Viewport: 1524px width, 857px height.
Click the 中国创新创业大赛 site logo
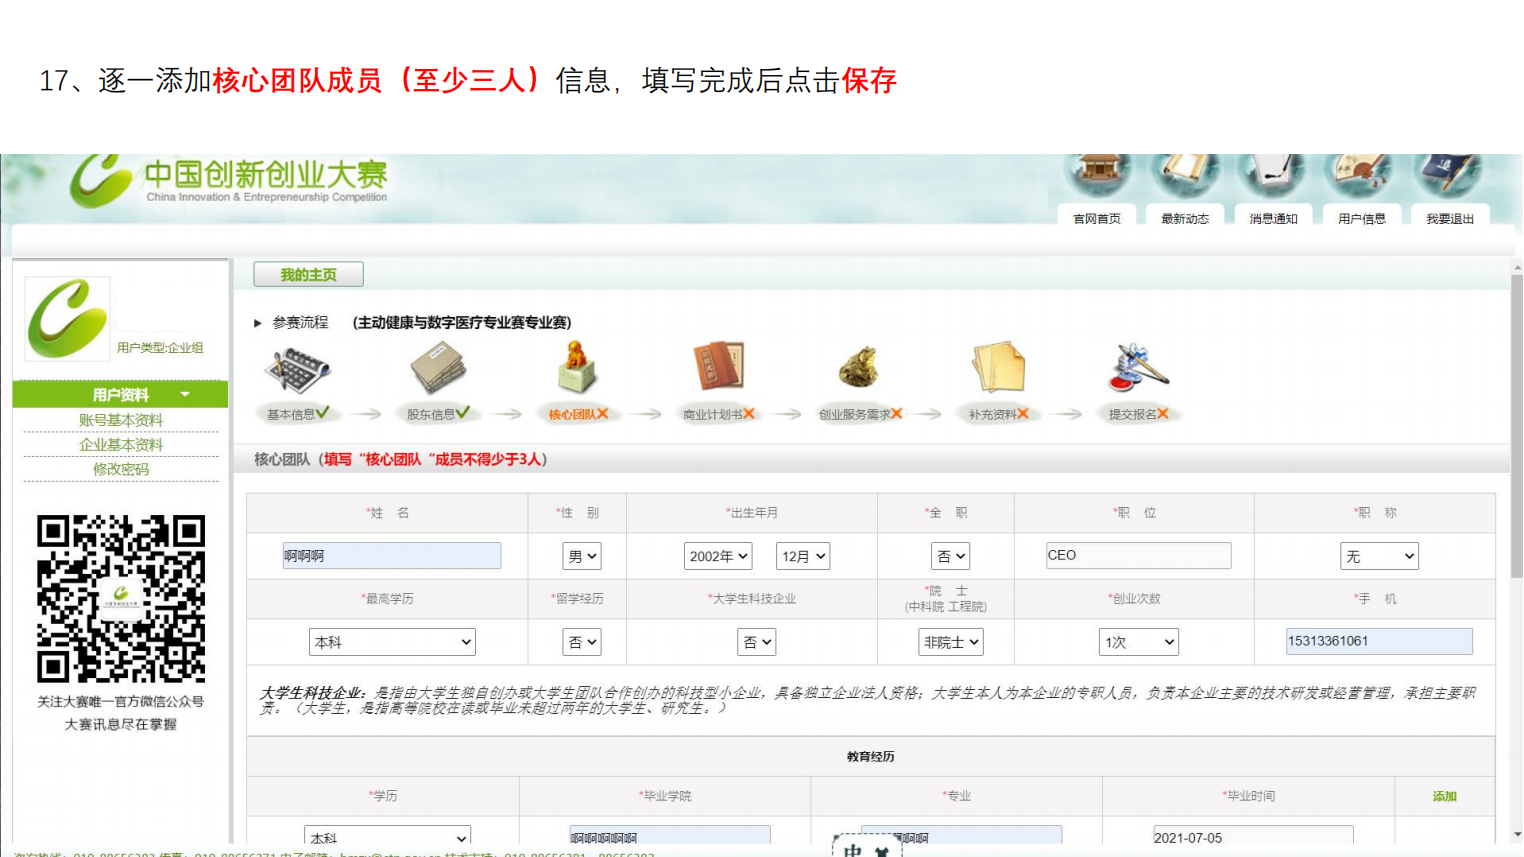228,181
